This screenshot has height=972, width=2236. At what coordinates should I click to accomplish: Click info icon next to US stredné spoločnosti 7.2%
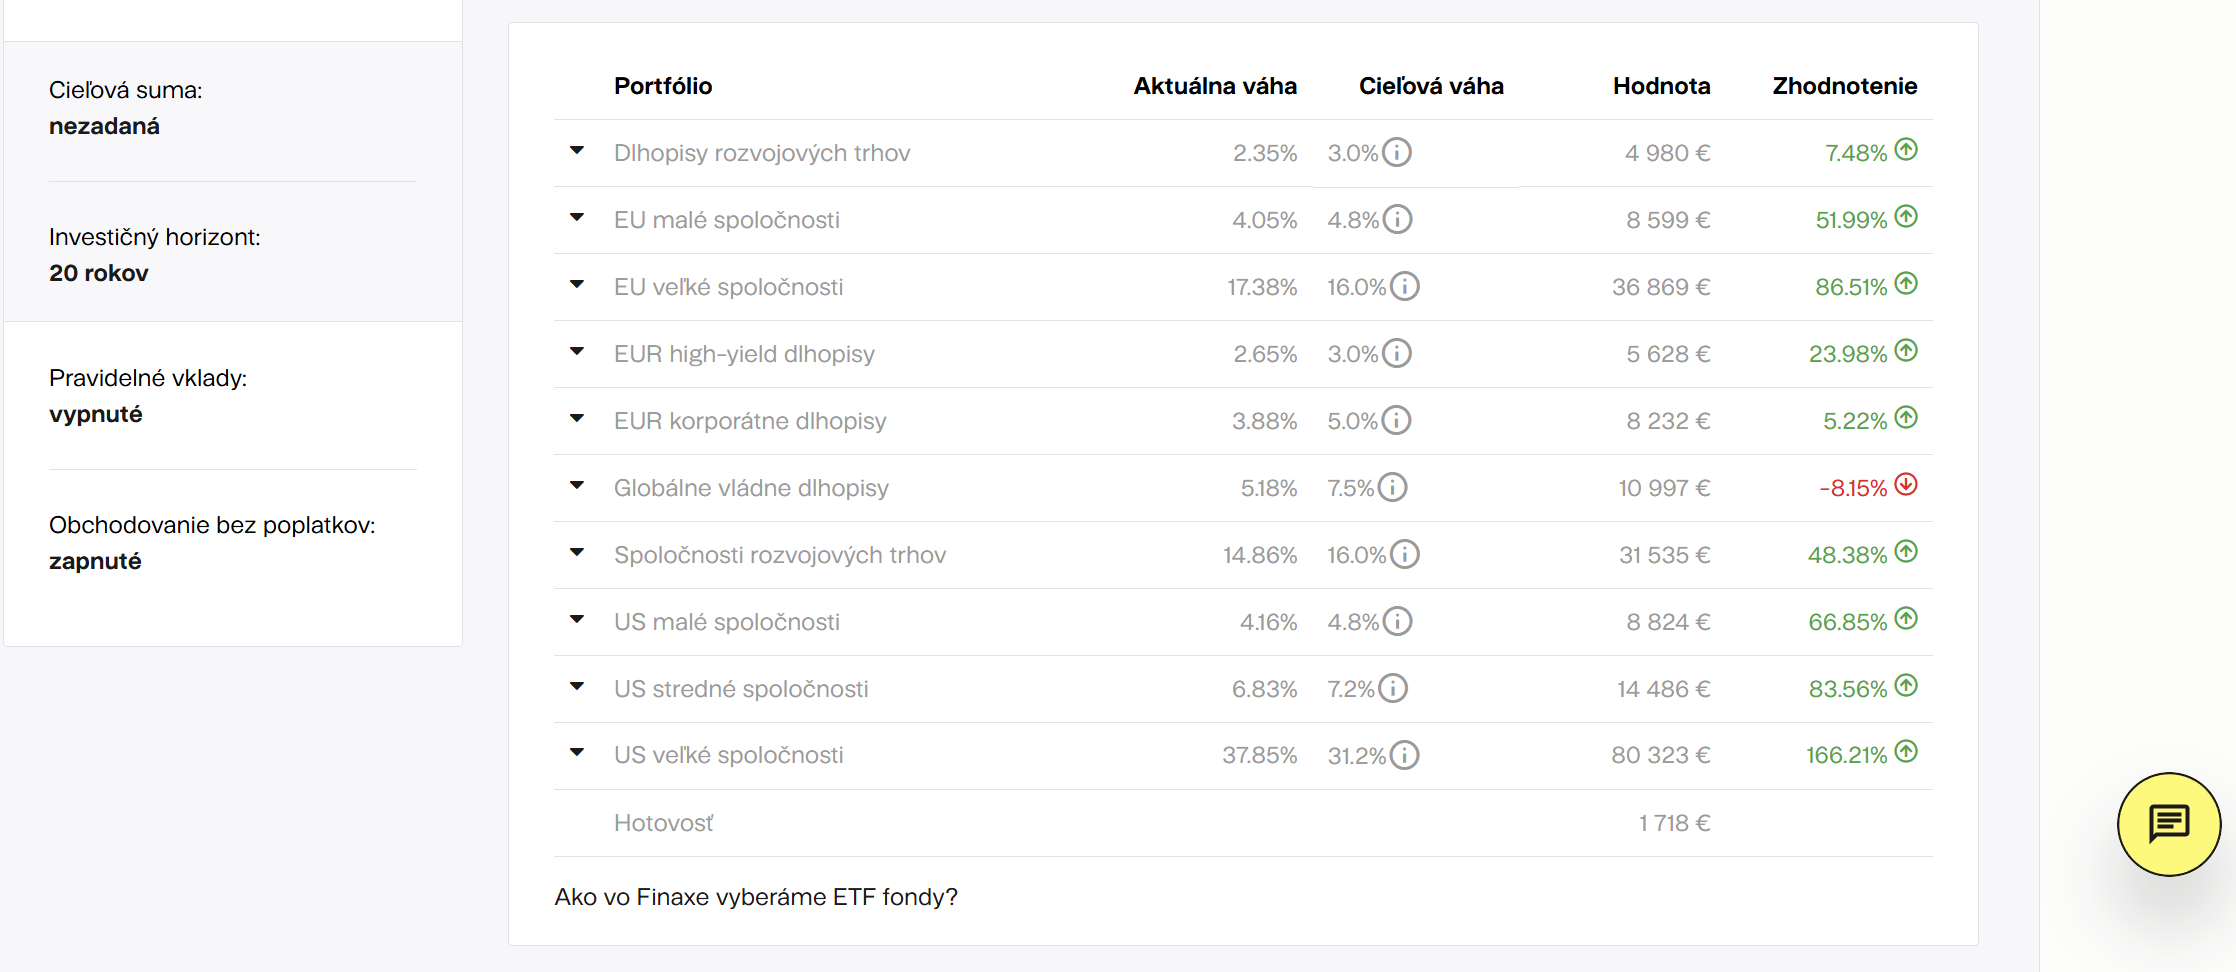(x=1393, y=688)
